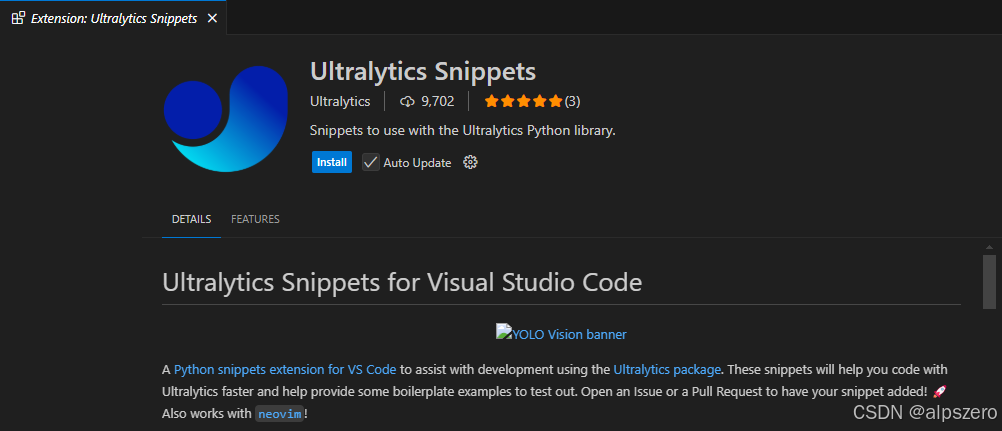Click the 9,702 install count
Viewport: 1002px width, 431px height.
pos(438,101)
